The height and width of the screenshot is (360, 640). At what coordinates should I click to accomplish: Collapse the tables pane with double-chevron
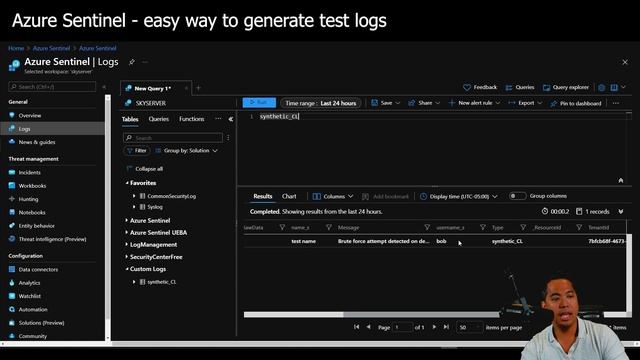click(231, 119)
